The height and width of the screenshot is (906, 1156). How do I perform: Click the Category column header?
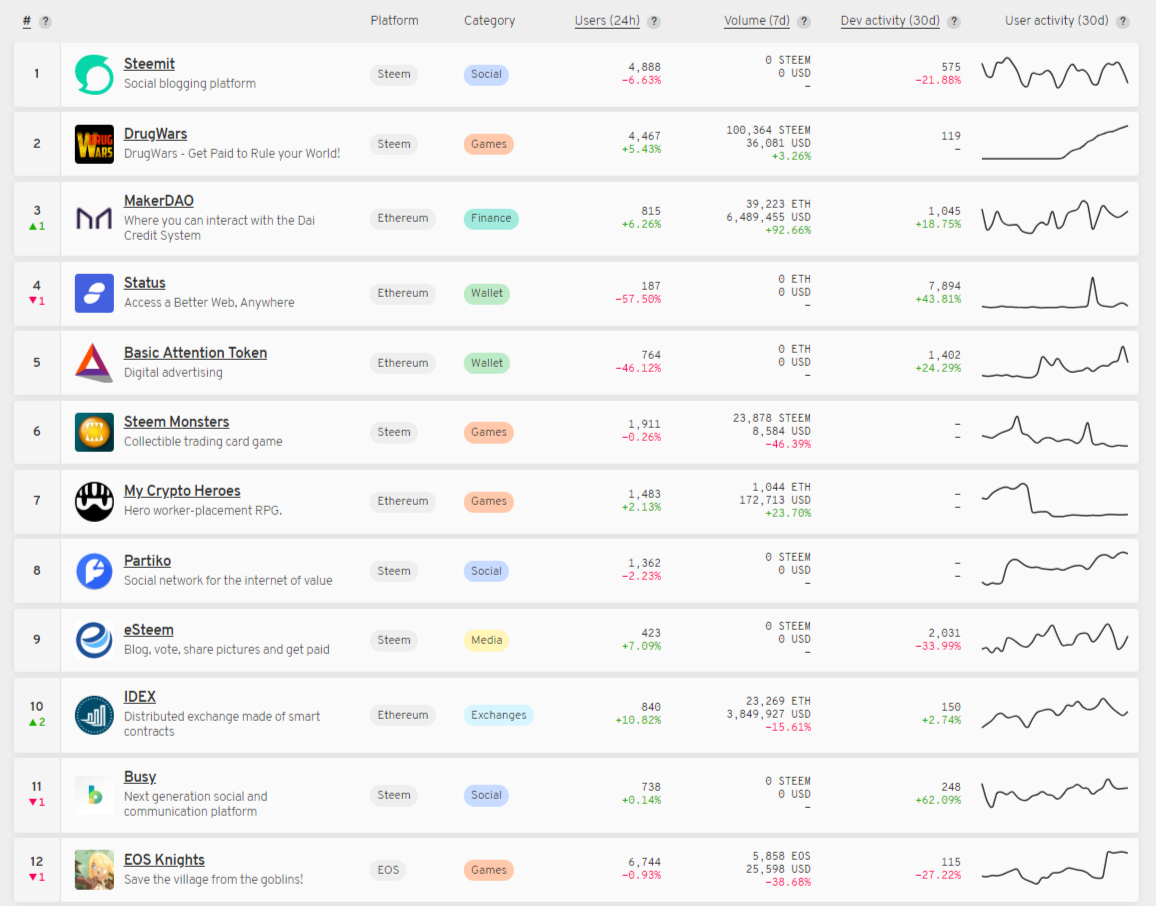[x=490, y=21]
